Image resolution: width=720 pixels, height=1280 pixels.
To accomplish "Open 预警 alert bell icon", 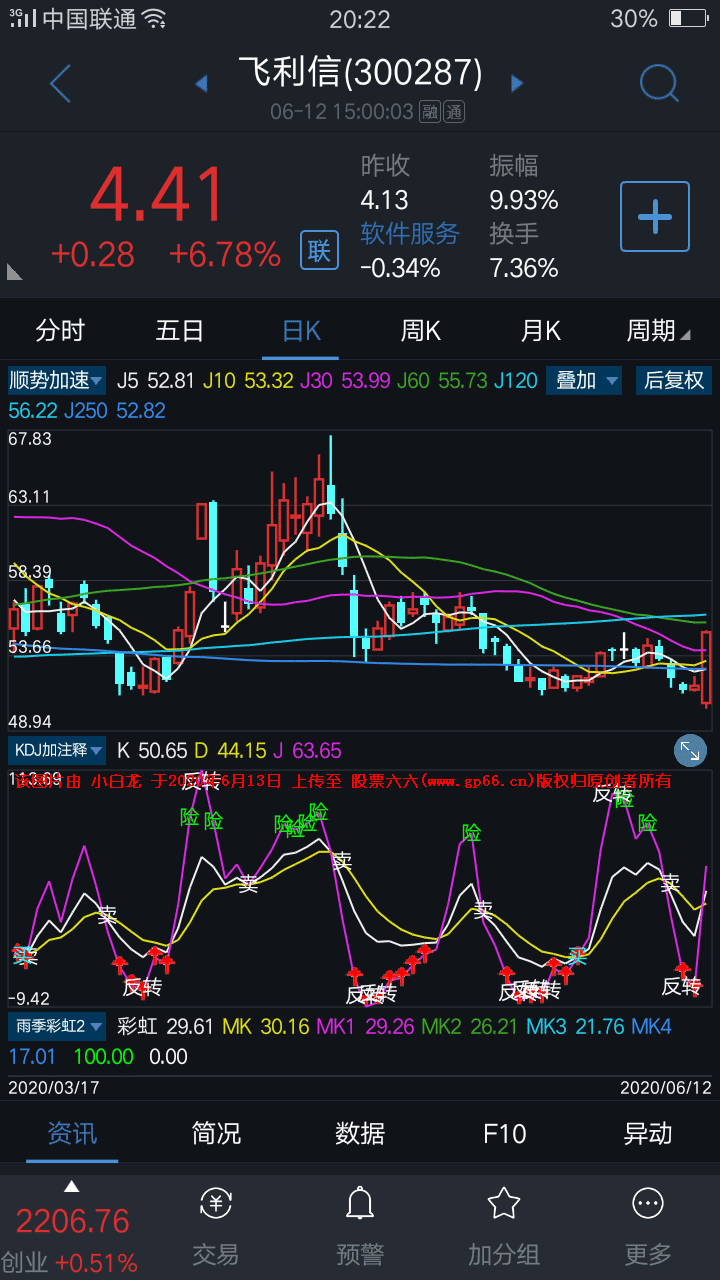I will click(x=360, y=1204).
